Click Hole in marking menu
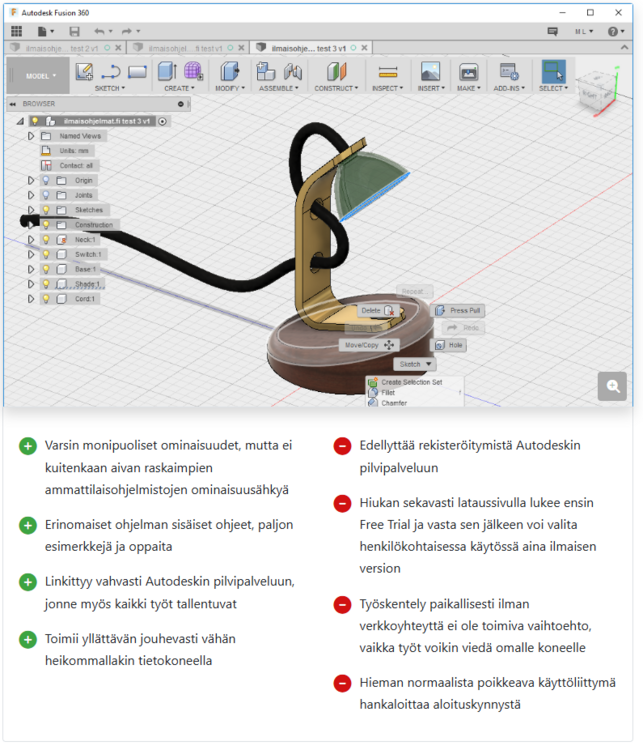This screenshot has width=643, height=750. coord(449,345)
